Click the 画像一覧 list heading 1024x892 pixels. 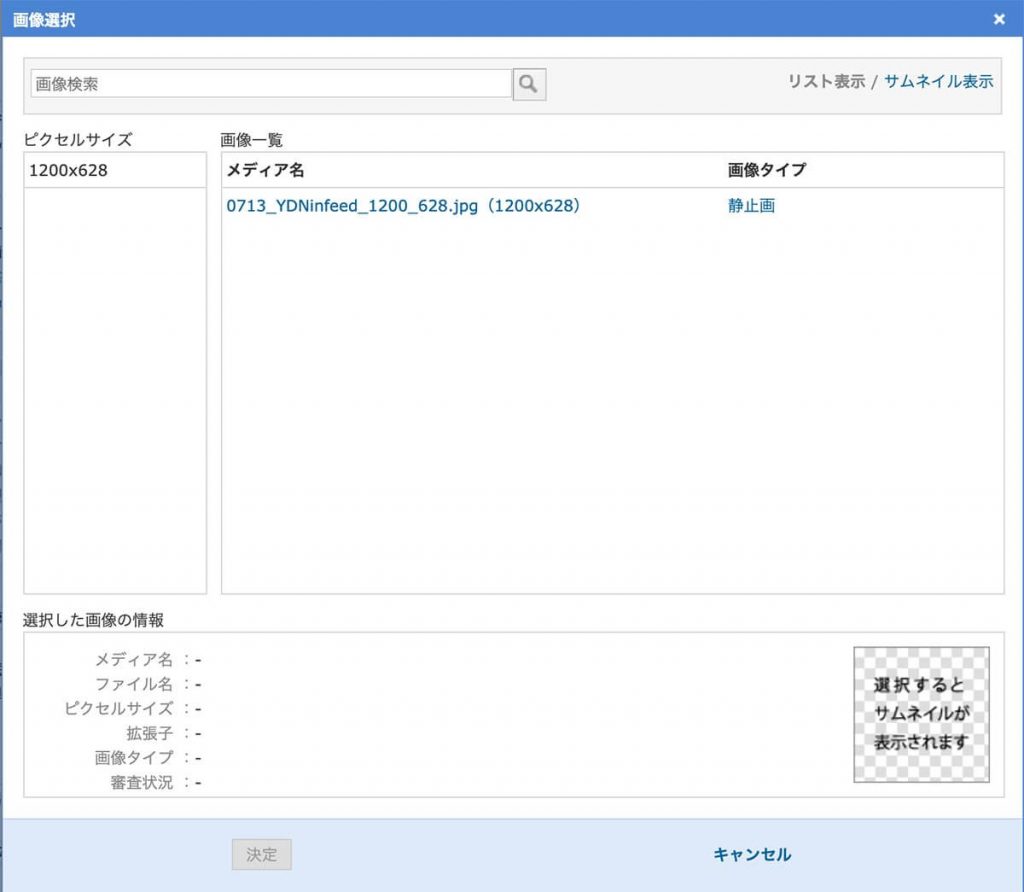pos(251,140)
